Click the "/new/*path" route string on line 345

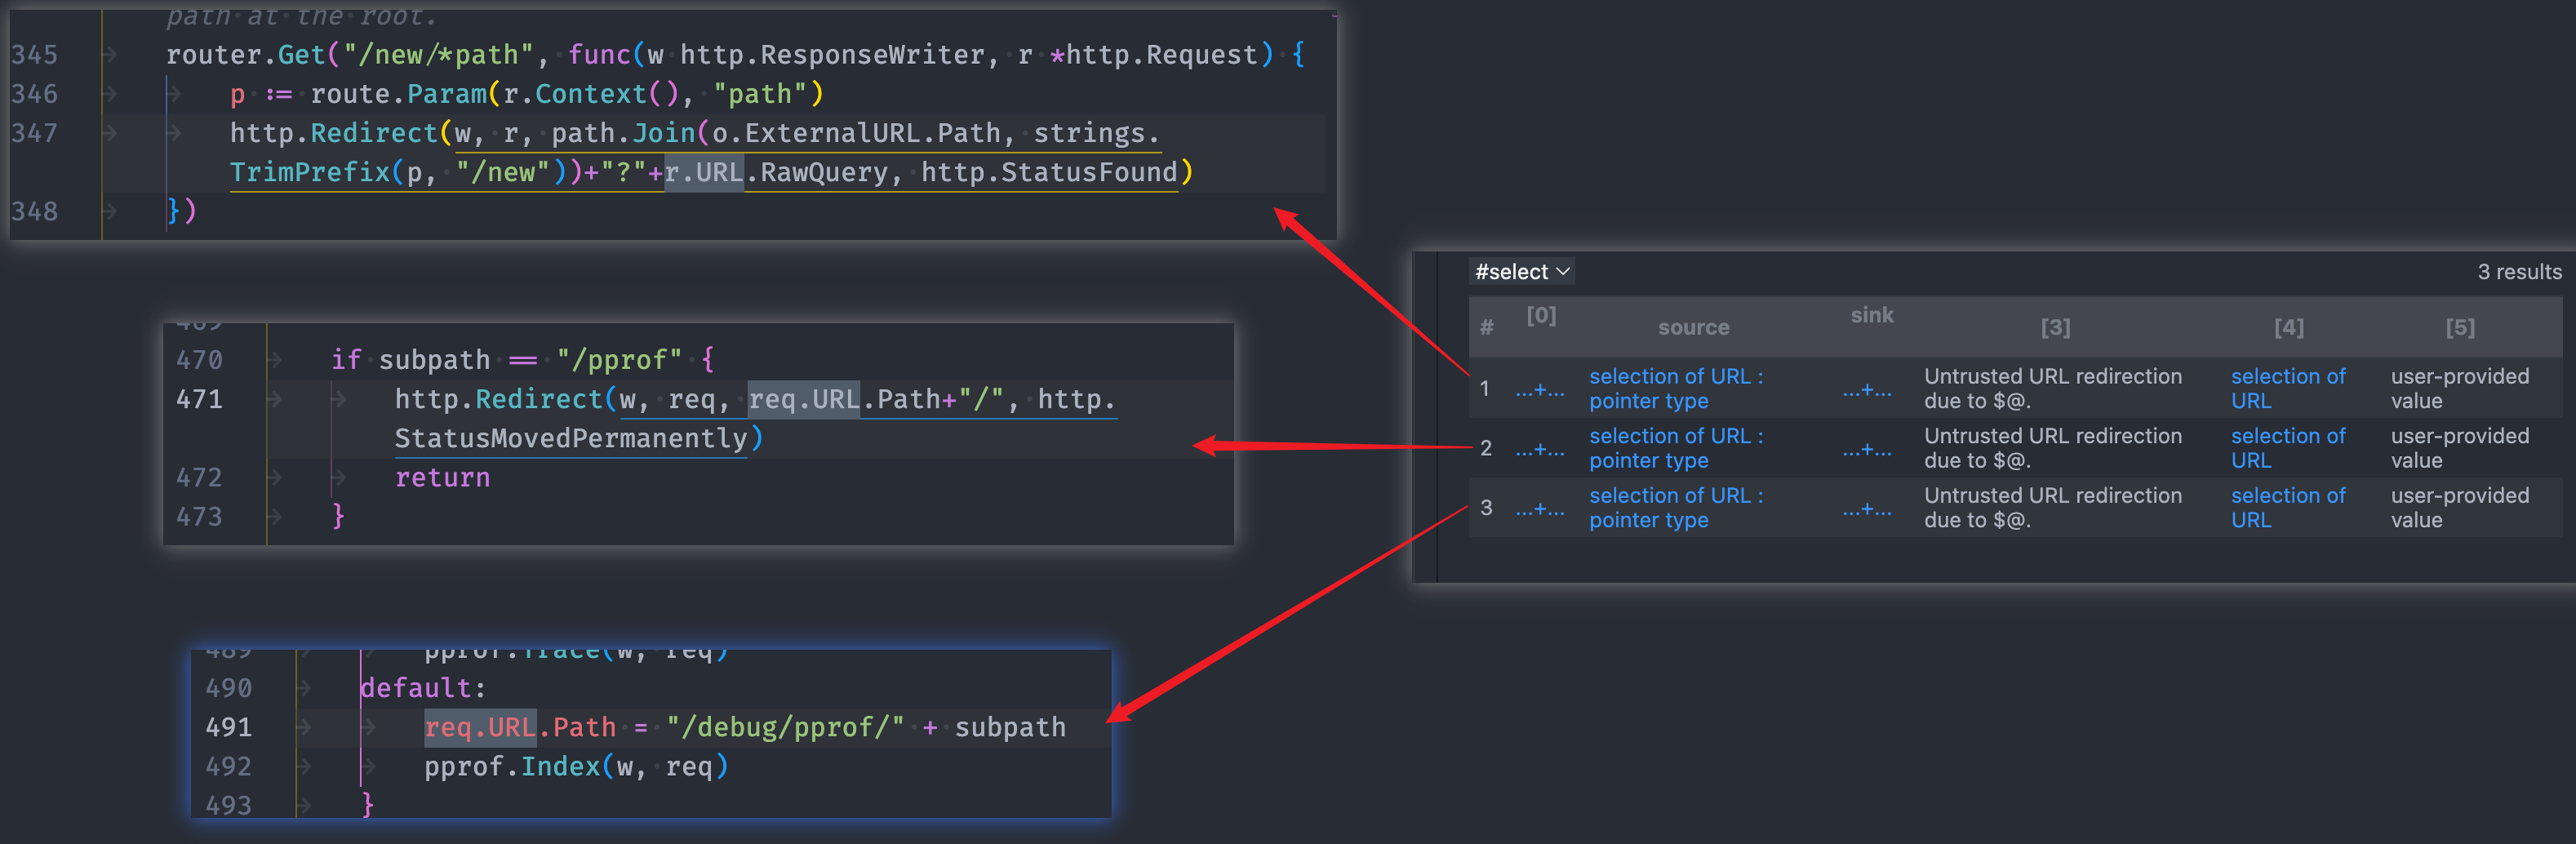tap(438, 55)
